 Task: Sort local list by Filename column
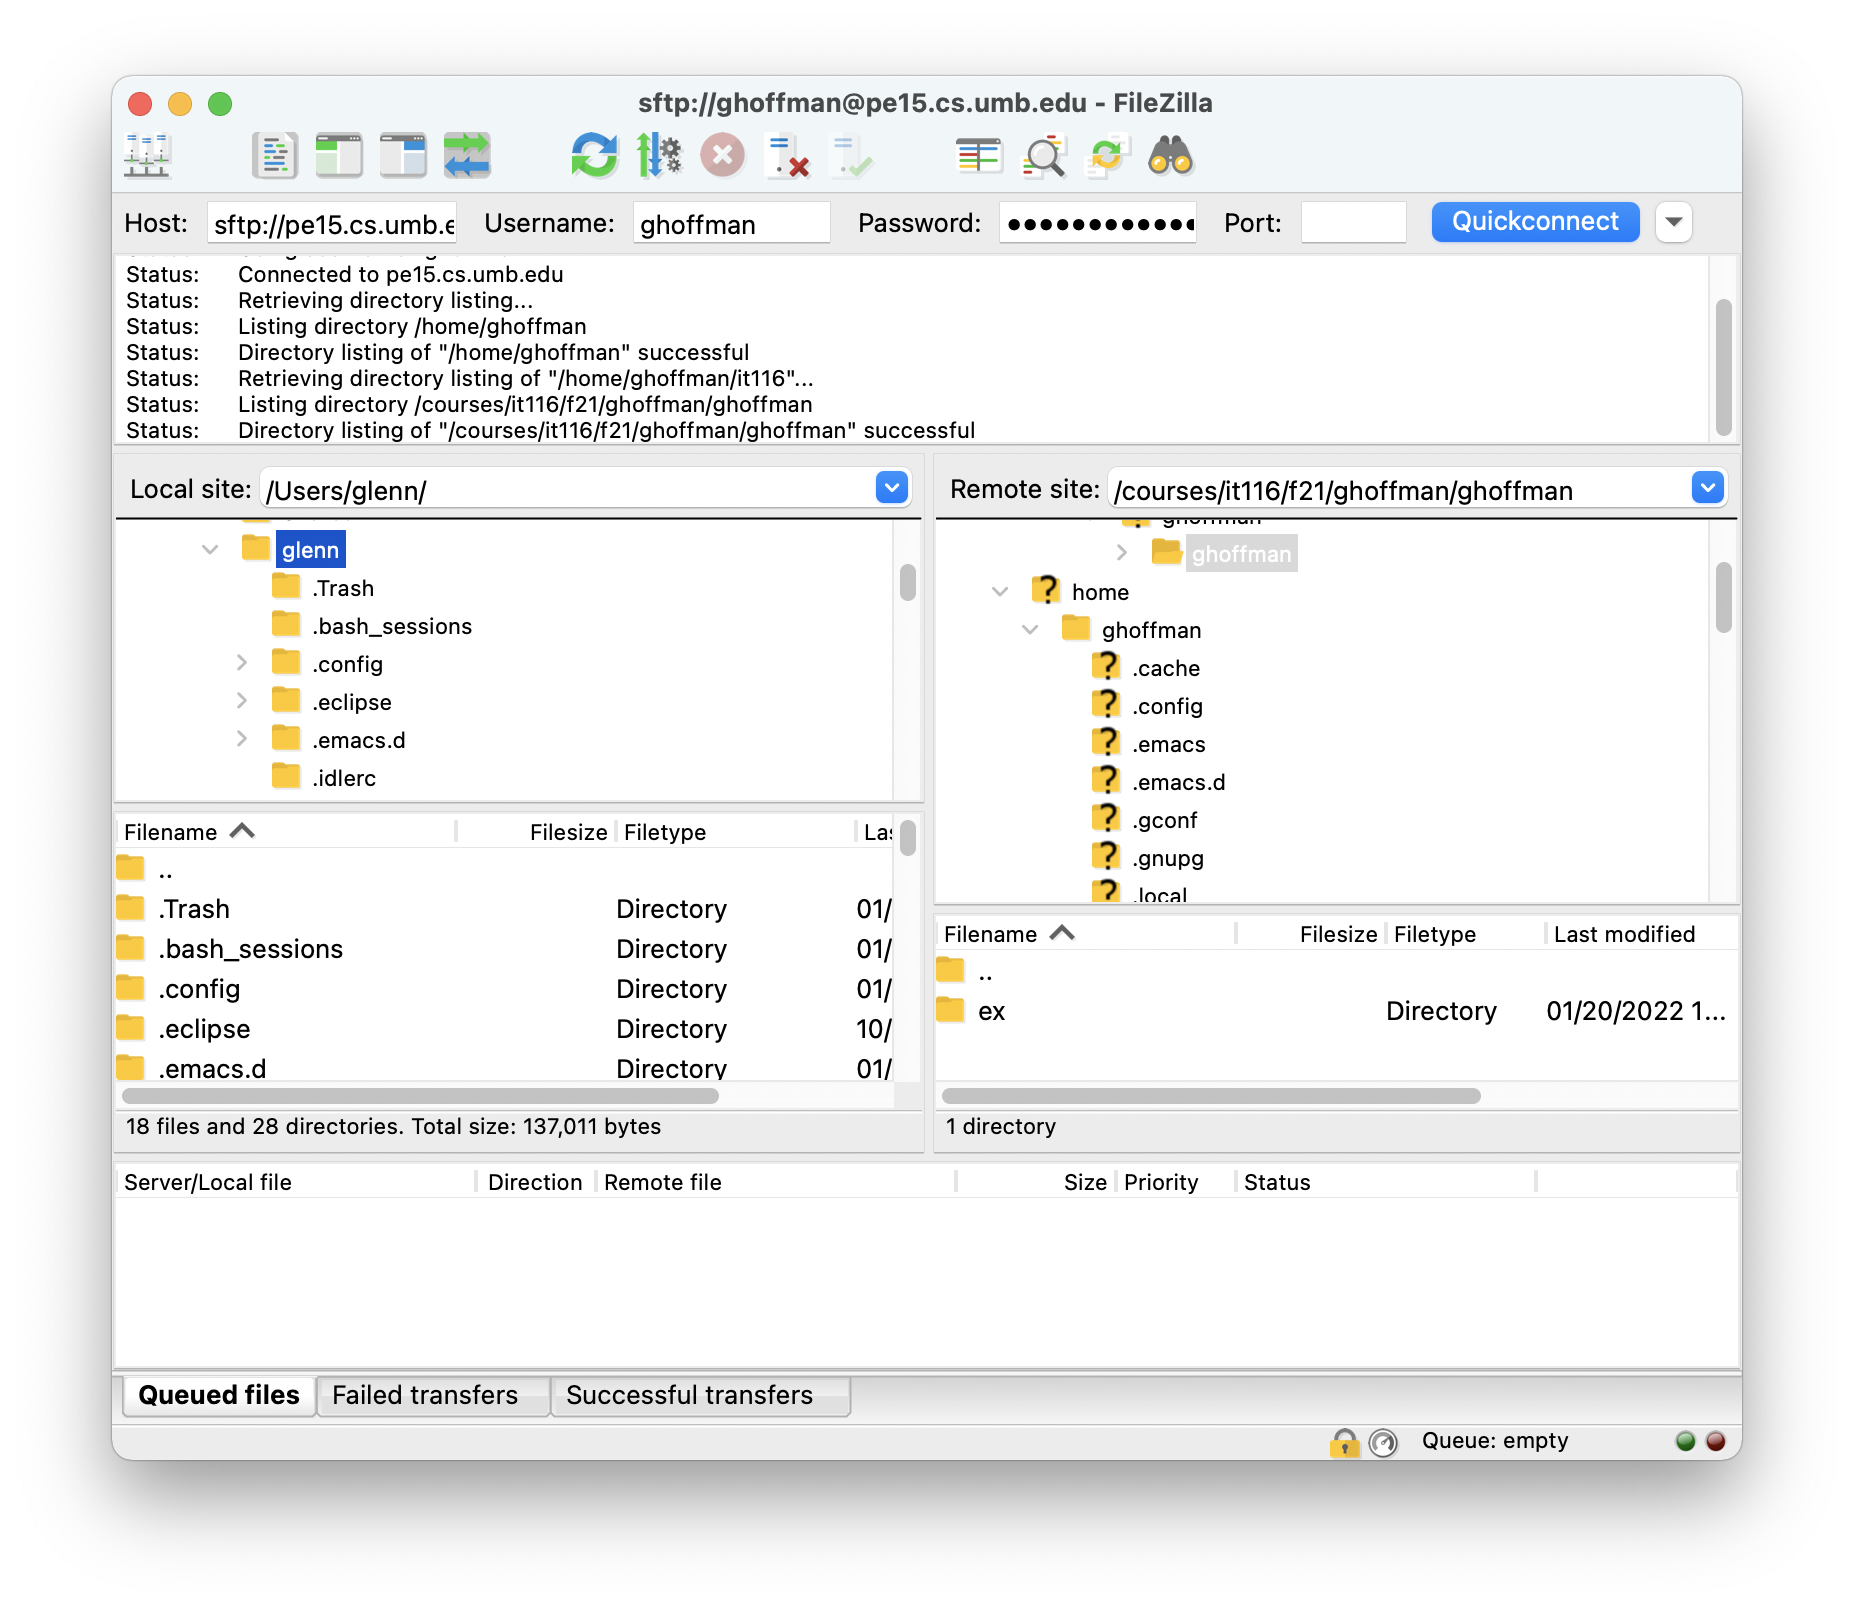286,832
